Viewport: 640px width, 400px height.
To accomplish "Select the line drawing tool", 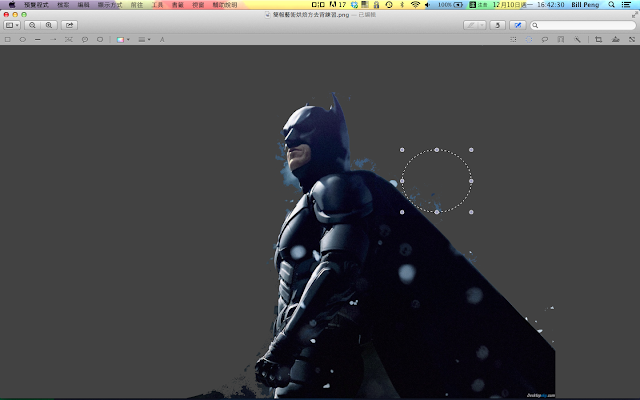I will [x=38, y=40].
